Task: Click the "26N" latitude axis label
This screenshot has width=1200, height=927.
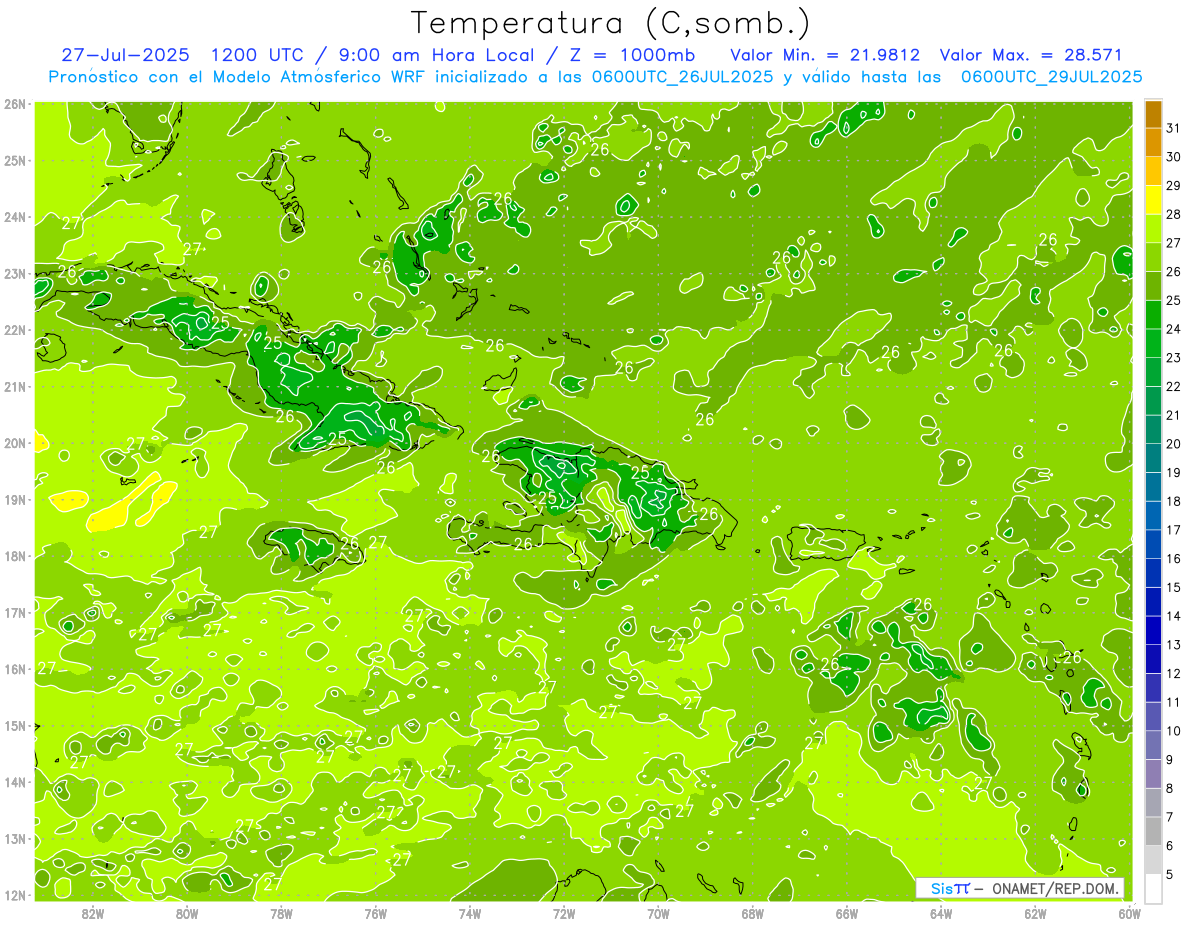Action: [14, 104]
